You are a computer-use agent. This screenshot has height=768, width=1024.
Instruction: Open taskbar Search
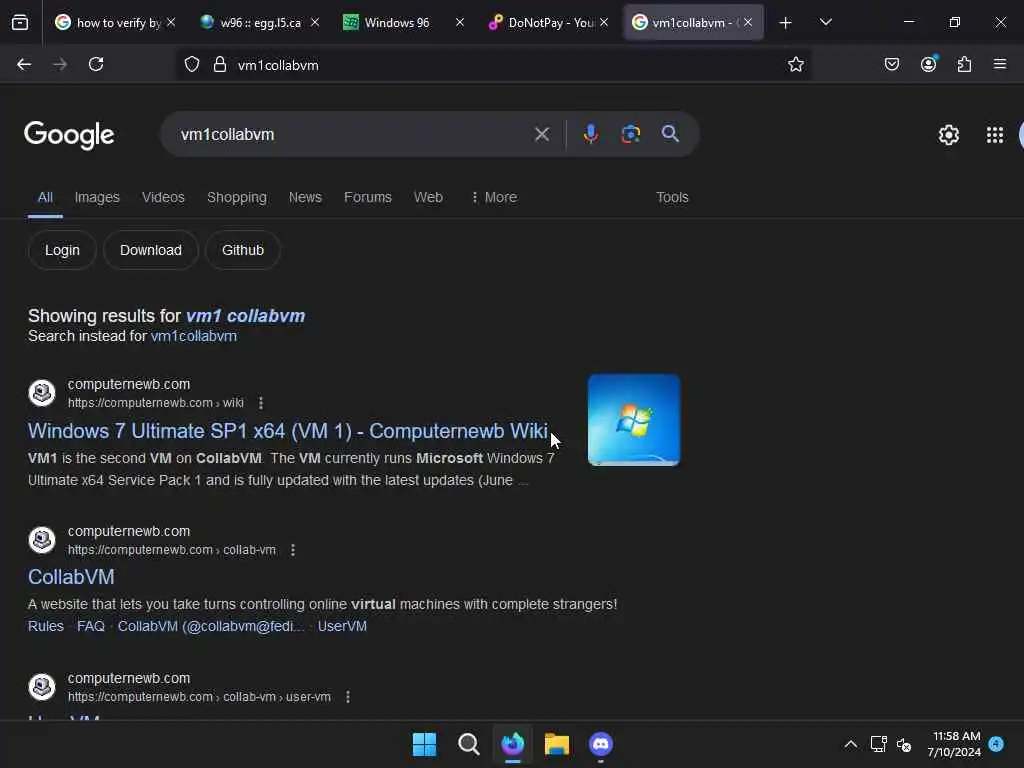[x=468, y=744]
